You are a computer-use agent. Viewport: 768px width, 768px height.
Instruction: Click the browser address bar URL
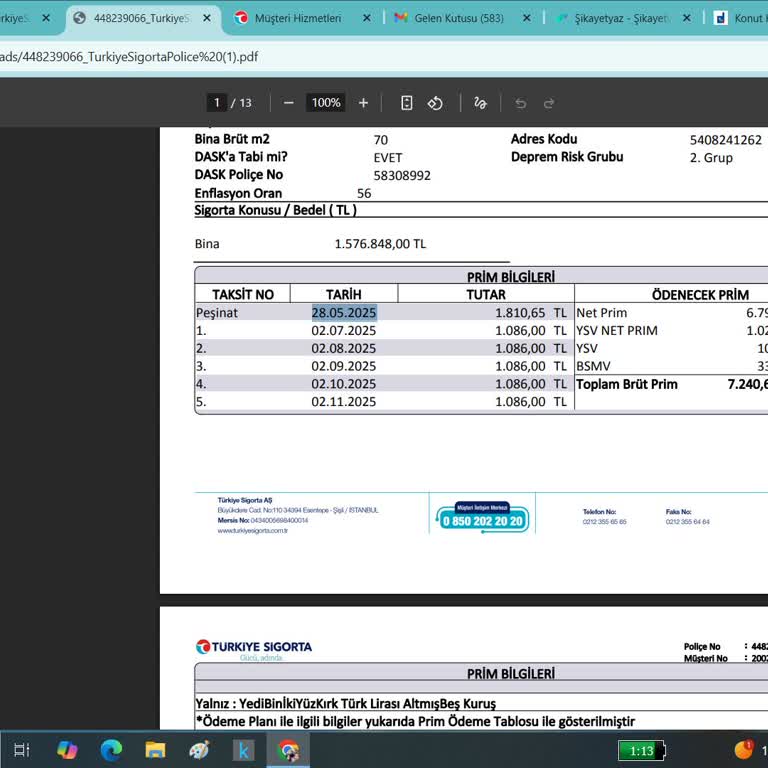[x=130, y=57]
